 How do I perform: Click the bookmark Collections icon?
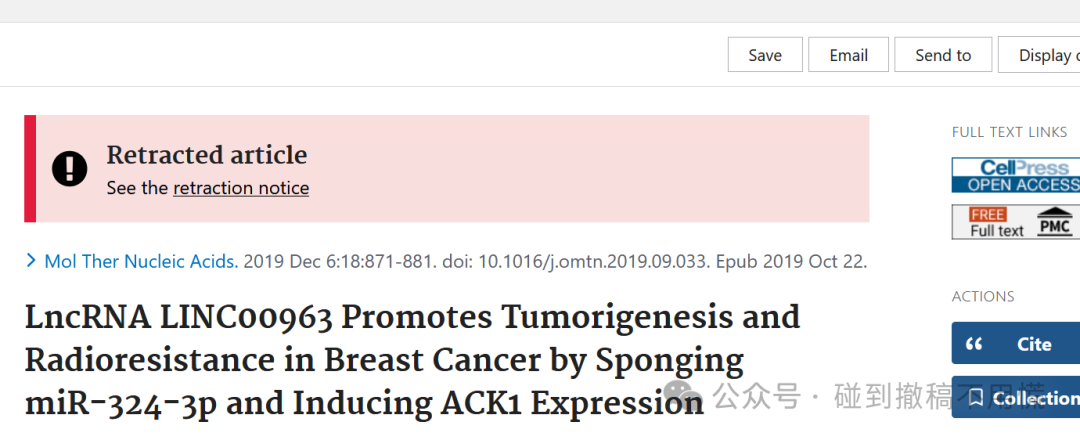click(x=975, y=397)
